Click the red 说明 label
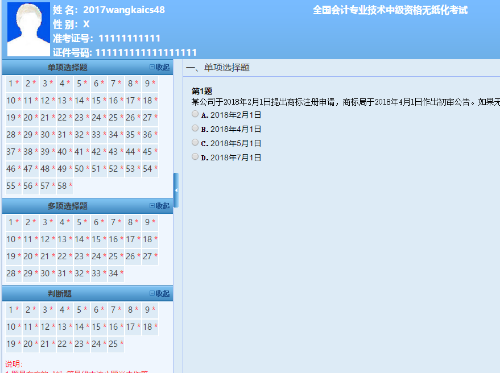Image resolution: width=500 pixels, height=373 pixels. (14, 364)
